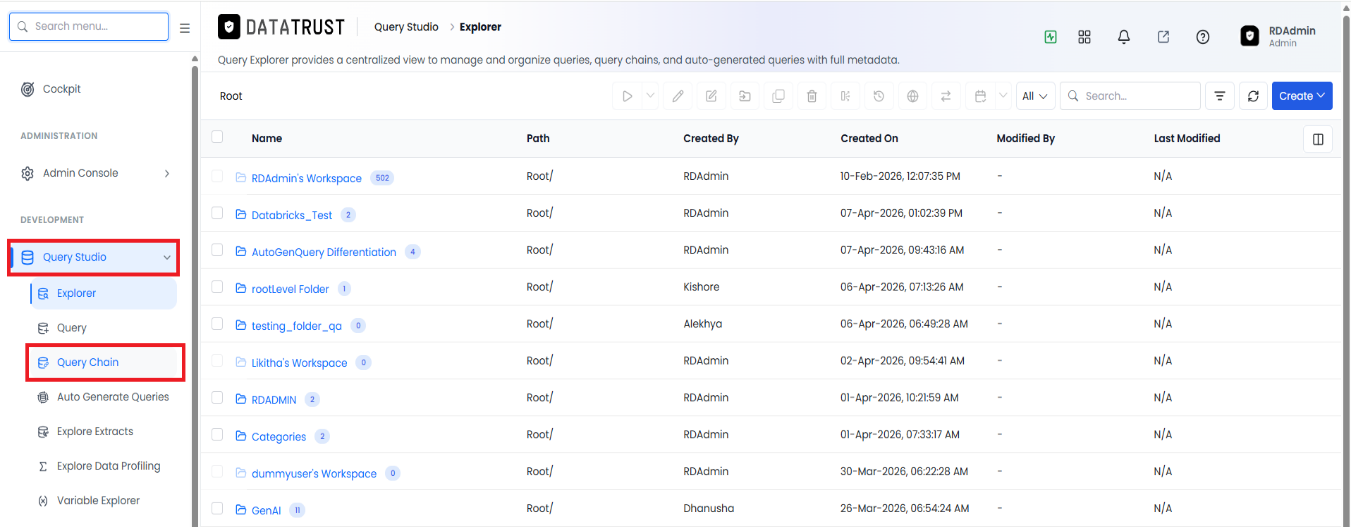Open the AutoGenQuery Differentiation folder
1351x527 pixels.
pos(323,252)
